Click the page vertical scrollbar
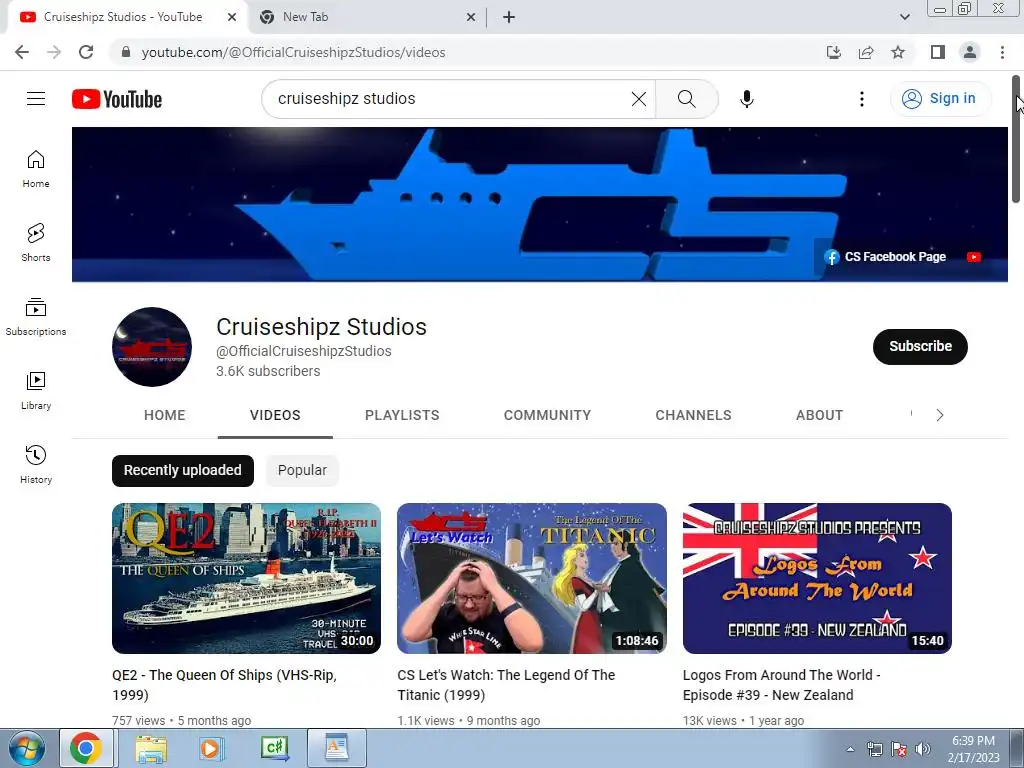 pos(1016,140)
